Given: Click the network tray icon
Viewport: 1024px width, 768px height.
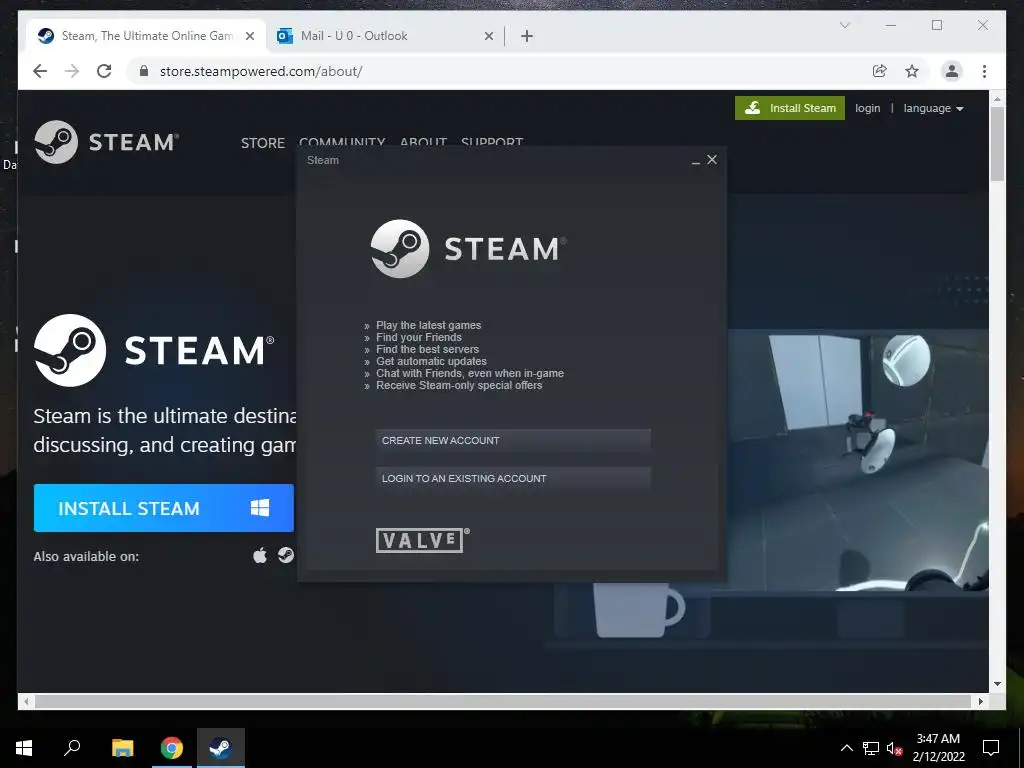Looking at the screenshot, I should click(871, 748).
